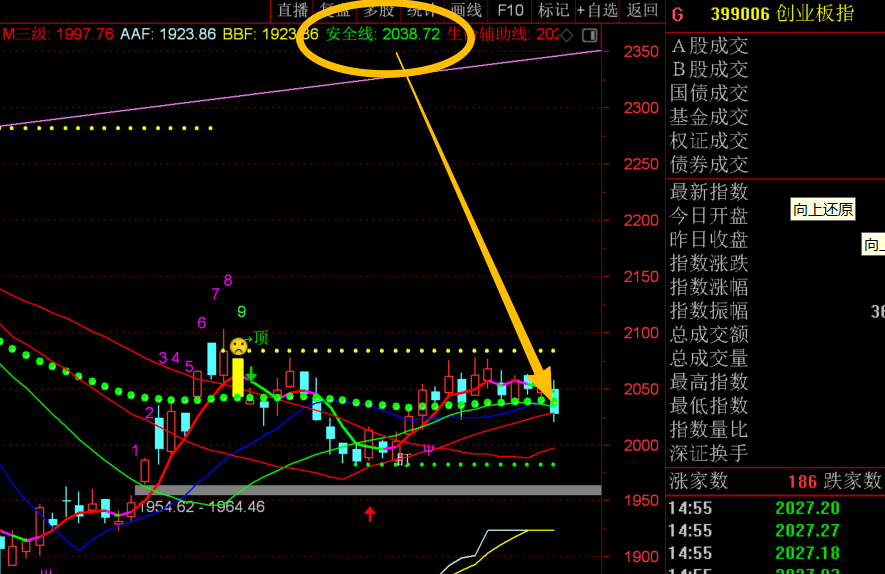
Task: Select the magenta sequence number 7 marker
Action: pyautogui.click(x=215, y=293)
